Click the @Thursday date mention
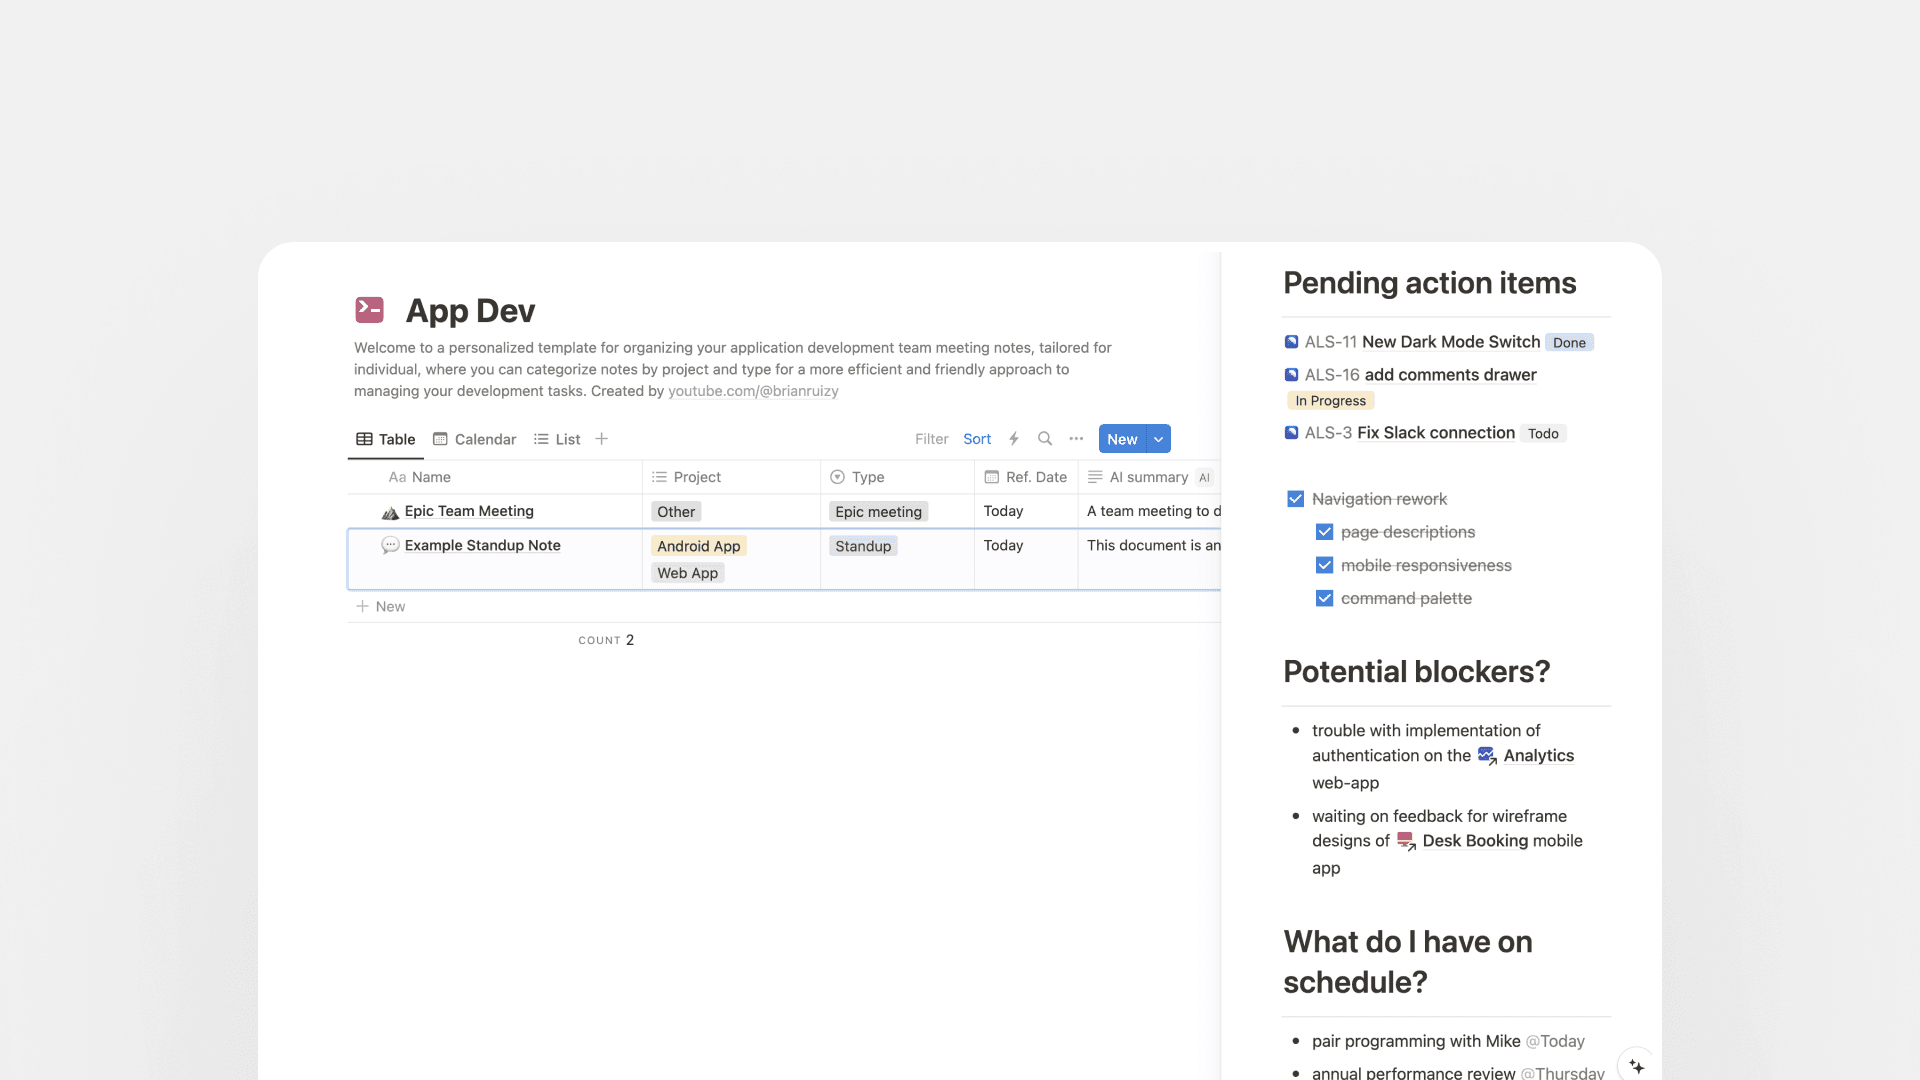Screen dimensions: 1920x1080 click(1562, 1073)
